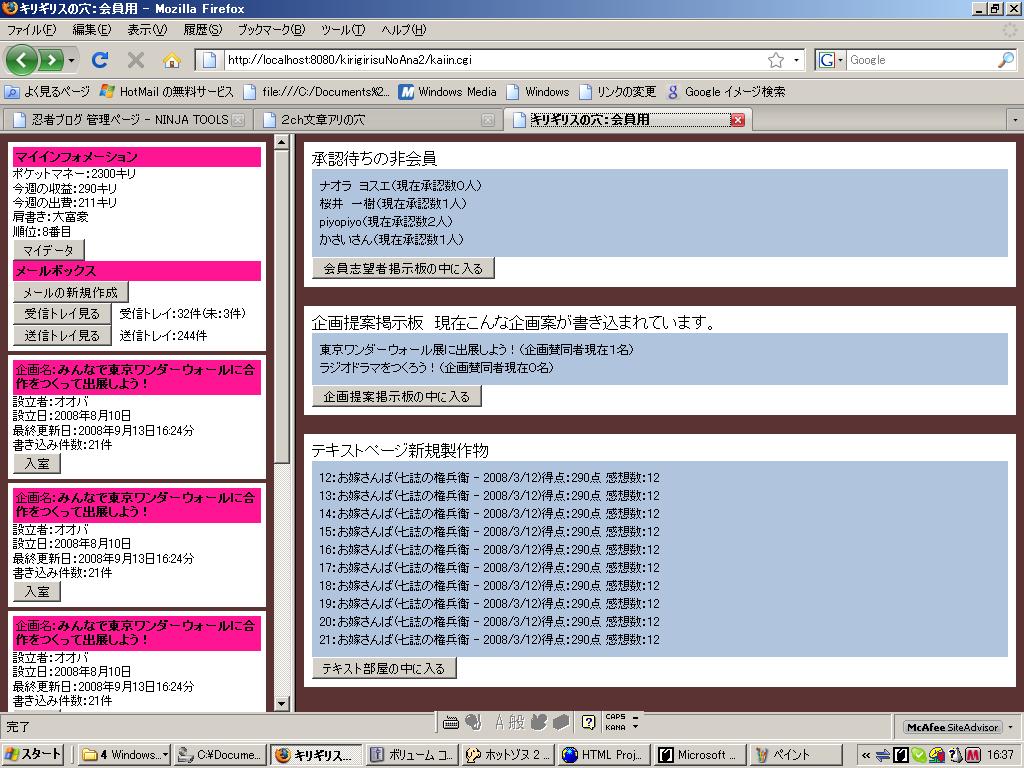Viewport: 1024px width, 768px height.
Task: Open the Google イメージ検索 bookmark
Action: [x=726, y=91]
